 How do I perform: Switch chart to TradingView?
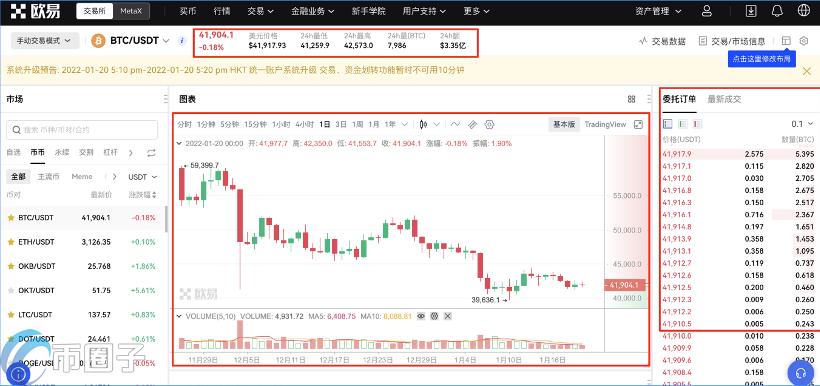pyautogui.click(x=605, y=124)
